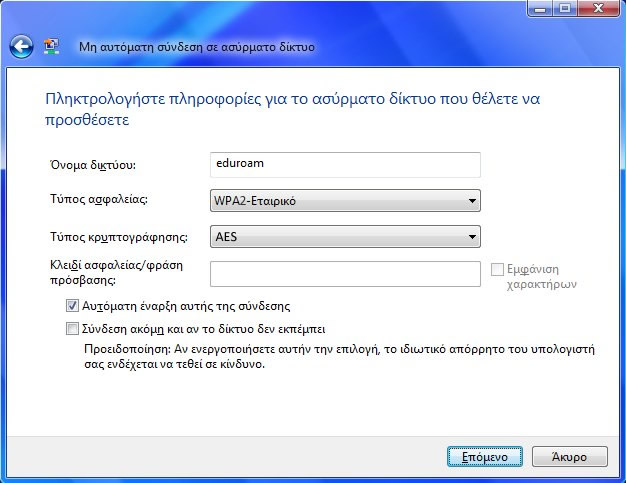Image resolution: width=626 pixels, height=483 pixels.
Task: Click the Τύπος ασφαλείας label
Action: coord(99,199)
